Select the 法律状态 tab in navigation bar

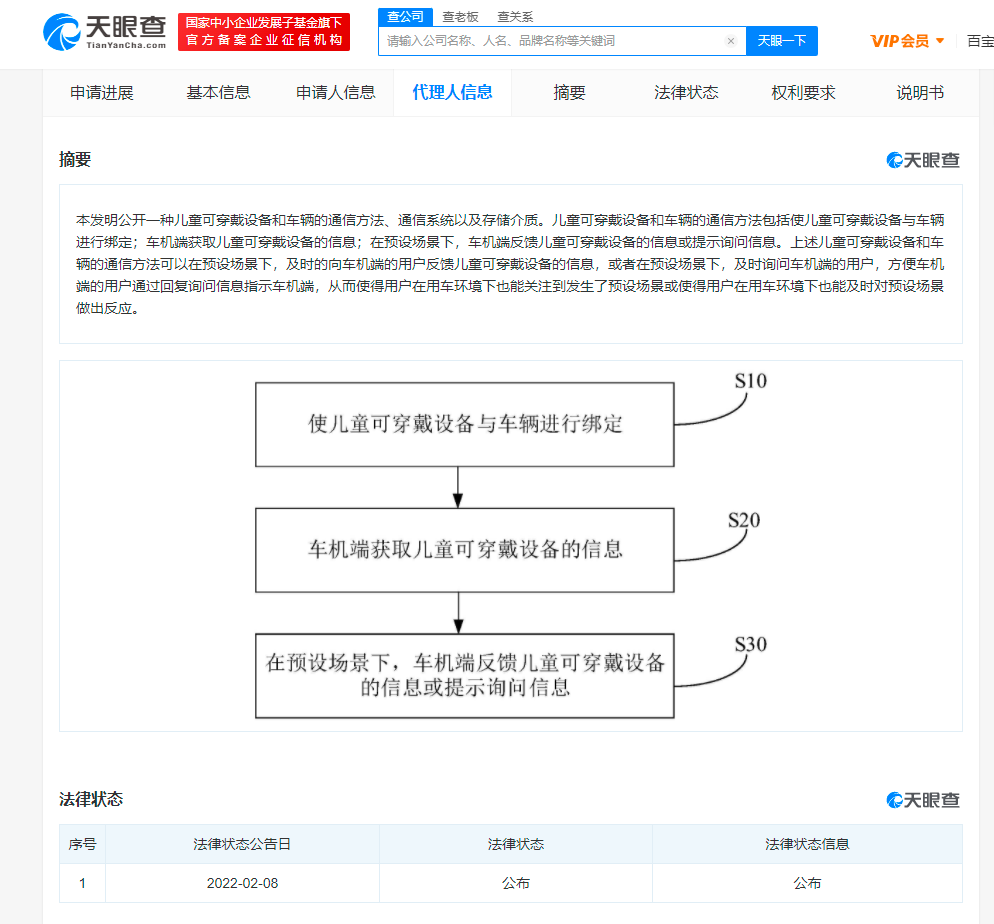tap(685, 91)
